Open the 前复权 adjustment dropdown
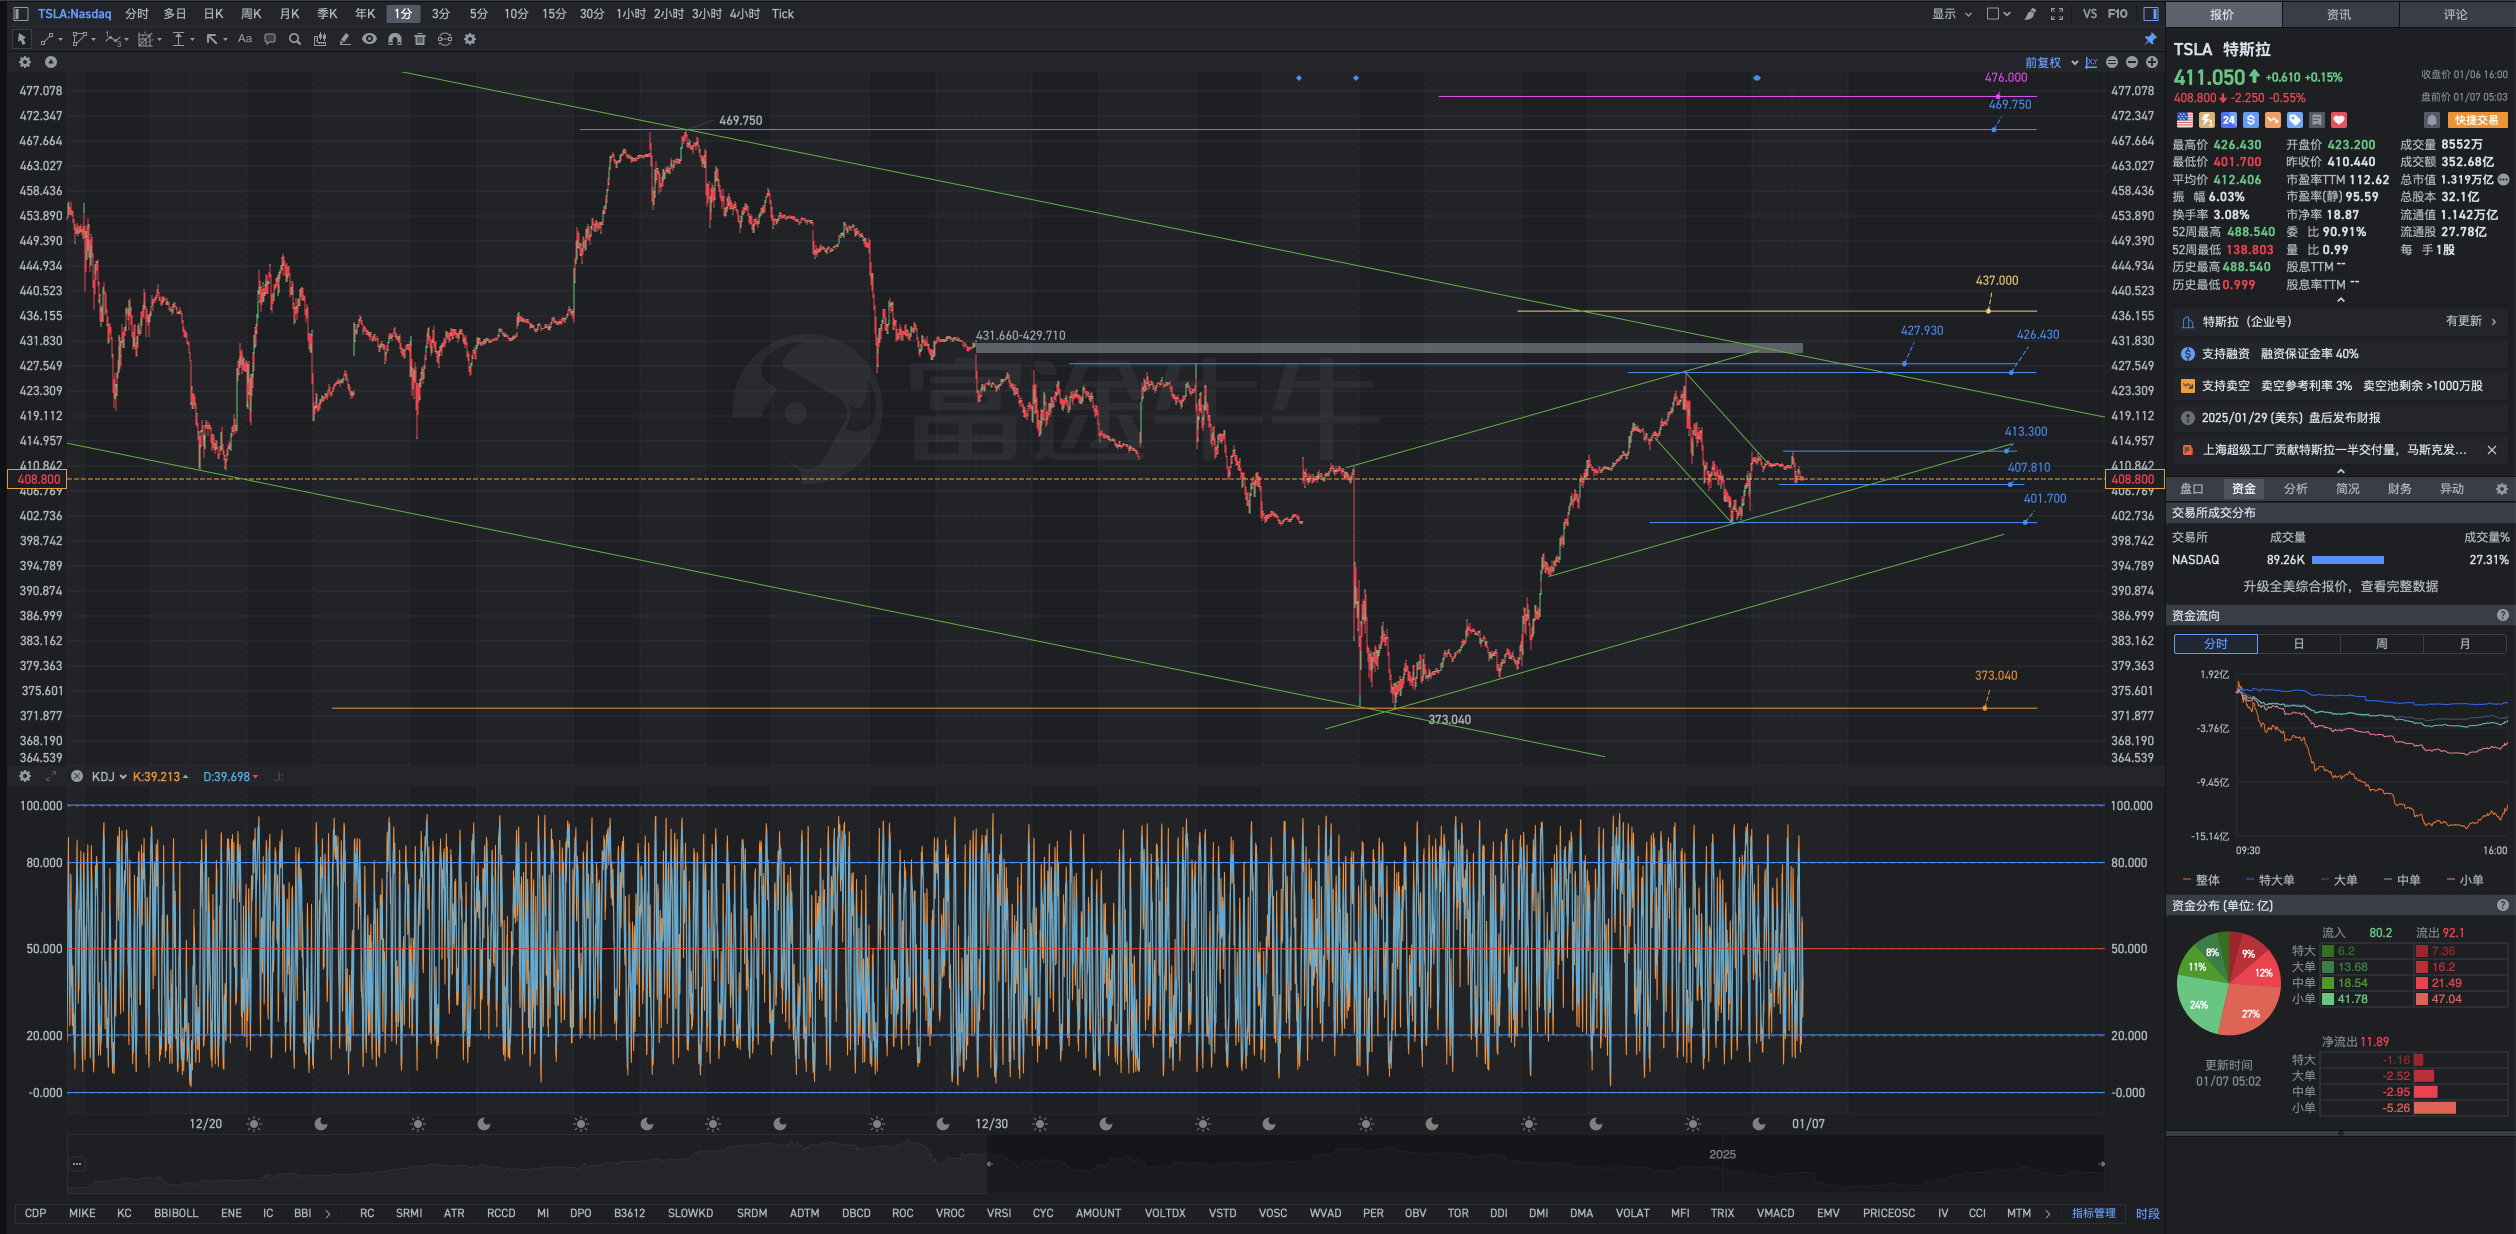The image size is (2516, 1234). [2052, 62]
